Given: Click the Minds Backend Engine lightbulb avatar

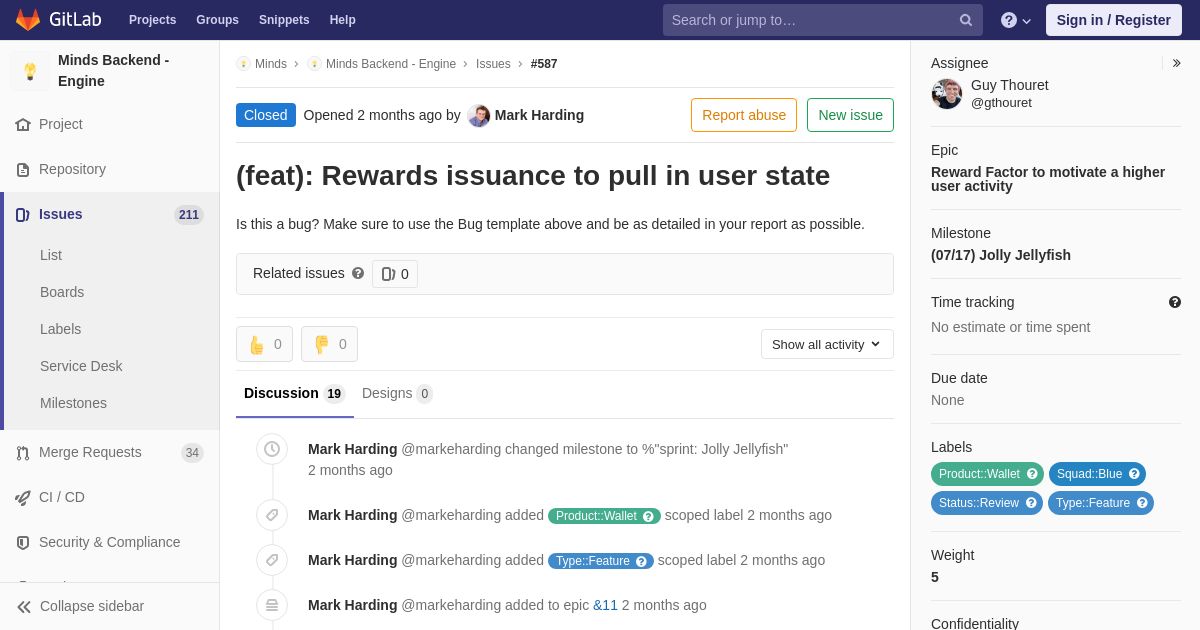Looking at the screenshot, I should [30, 71].
